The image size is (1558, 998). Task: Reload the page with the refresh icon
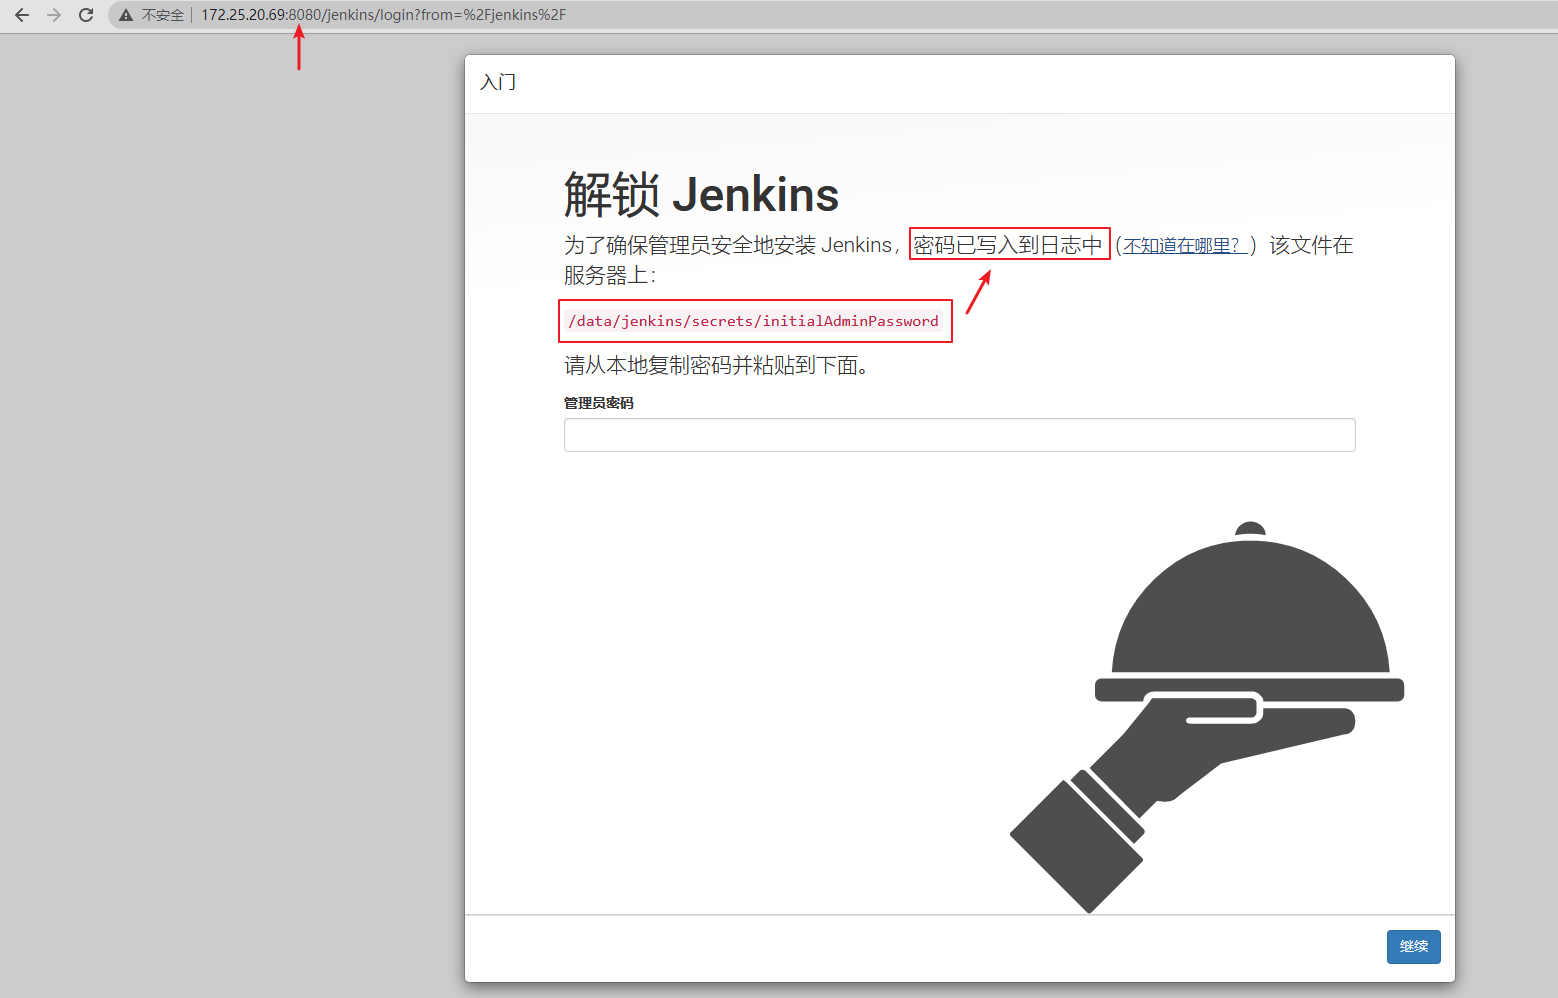tap(86, 15)
